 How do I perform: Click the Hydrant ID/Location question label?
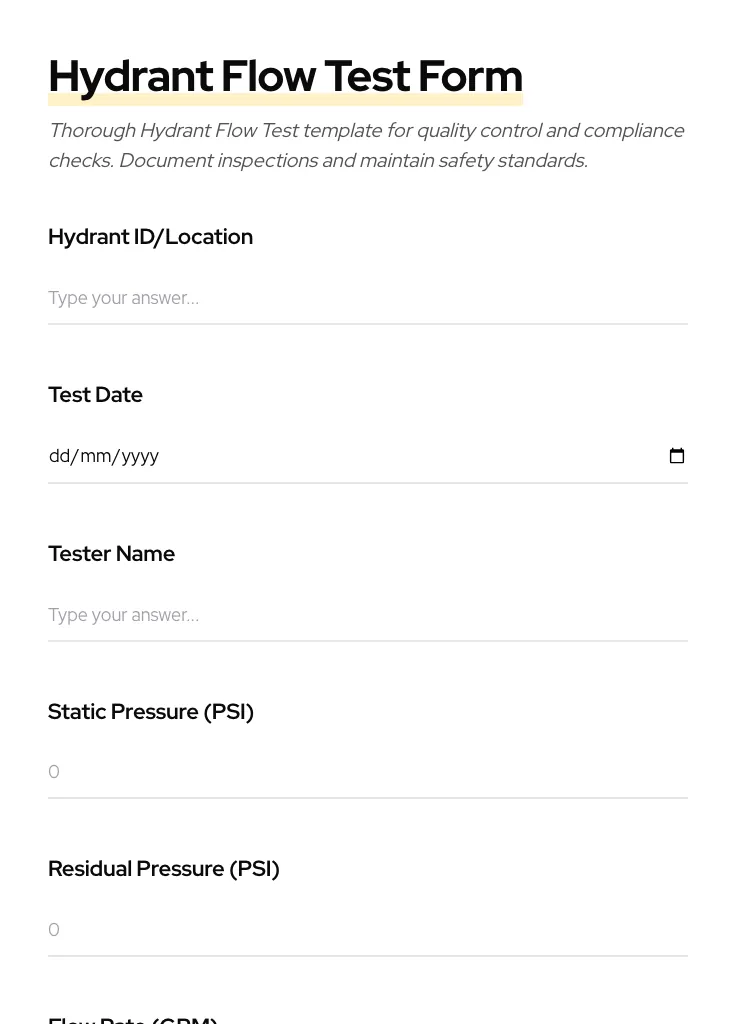coord(150,237)
